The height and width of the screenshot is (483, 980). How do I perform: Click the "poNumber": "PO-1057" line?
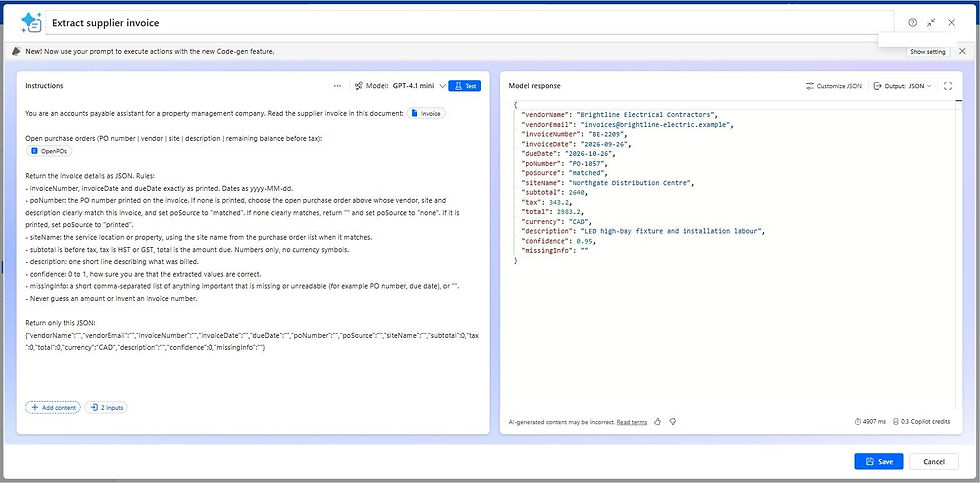[x=564, y=163]
